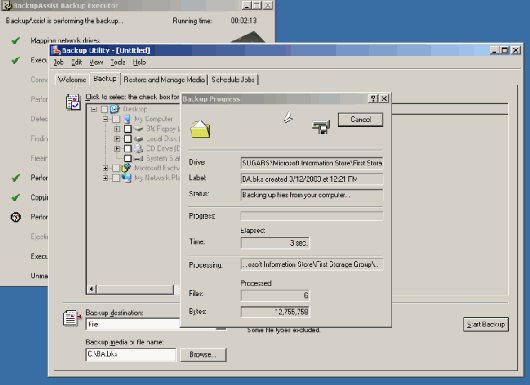Click 'Some file types excluded' text

[284, 330]
